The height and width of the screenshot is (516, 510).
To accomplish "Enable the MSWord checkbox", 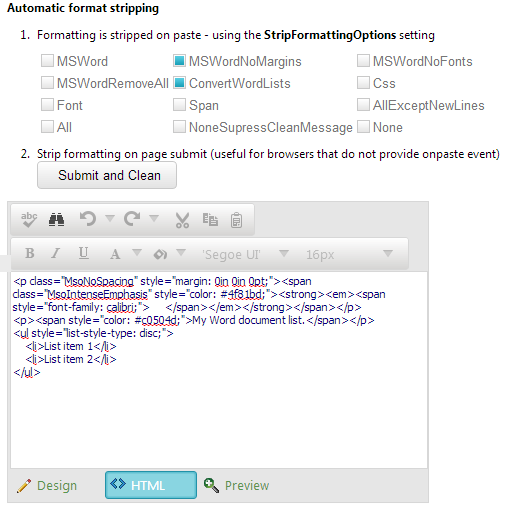I will pos(47,61).
